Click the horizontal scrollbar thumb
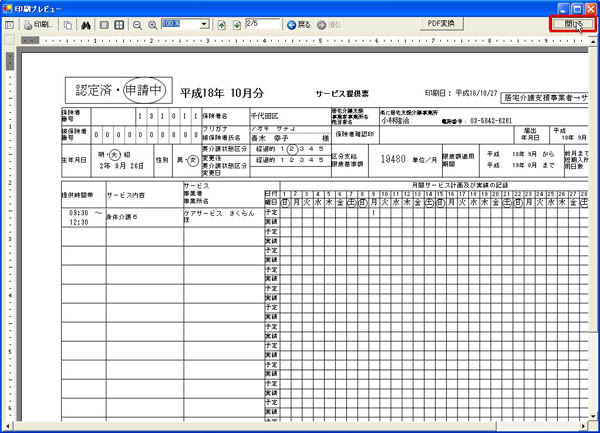Screen dimensions: 600x433 [254, 426]
